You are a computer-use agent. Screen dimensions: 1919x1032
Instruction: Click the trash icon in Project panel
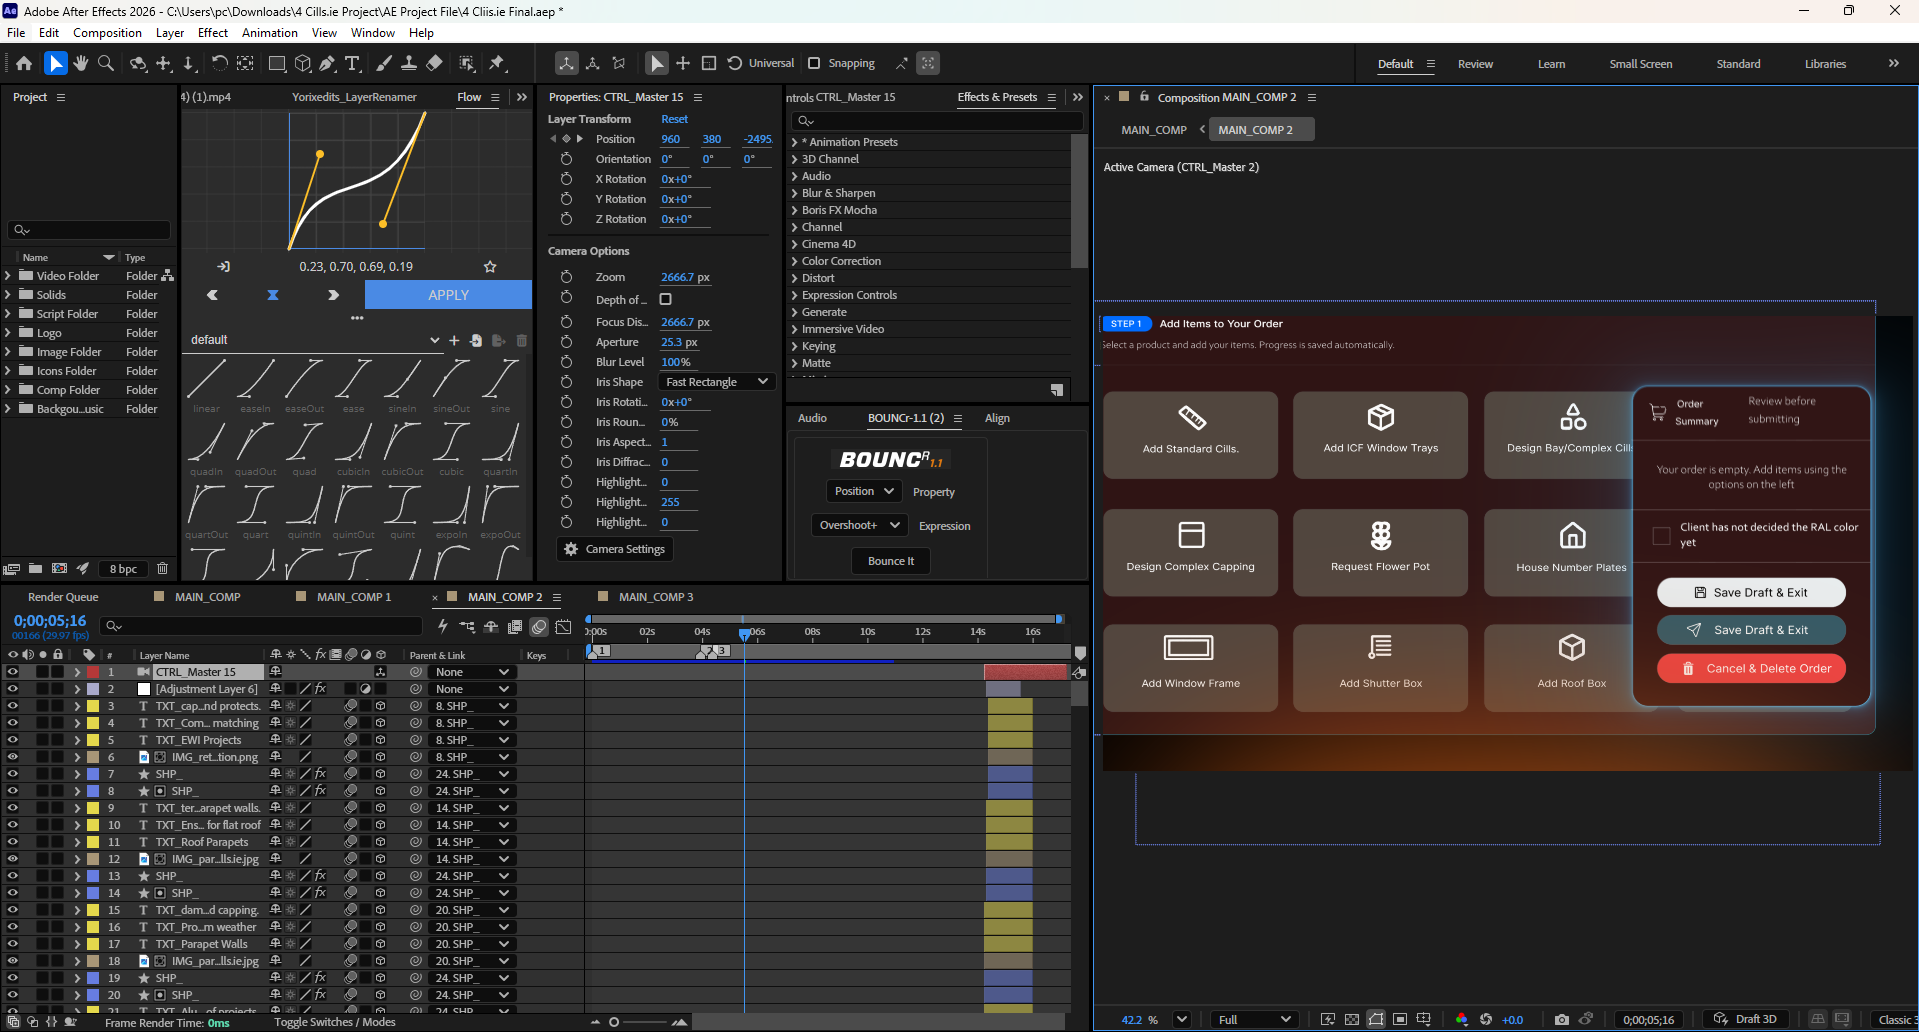pyautogui.click(x=163, y=569)
